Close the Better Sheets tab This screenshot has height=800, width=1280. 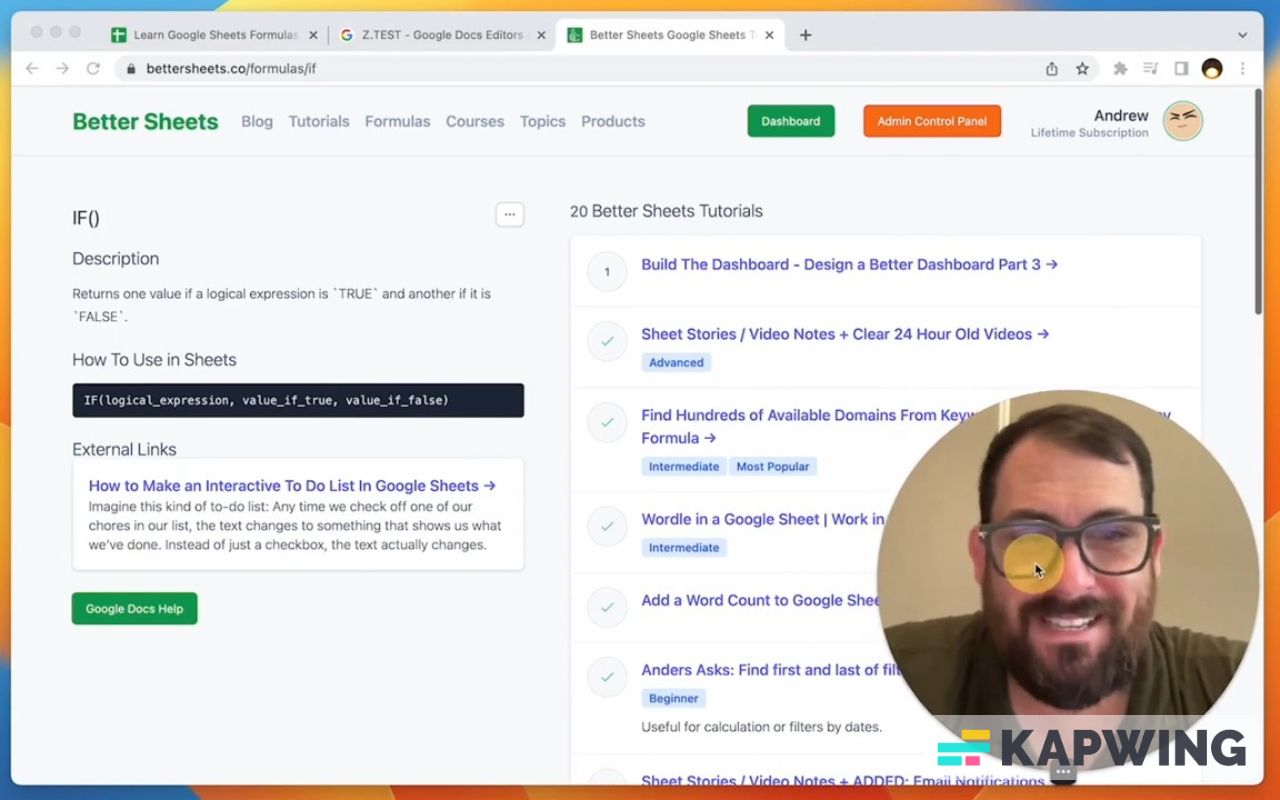click(769, 35)
